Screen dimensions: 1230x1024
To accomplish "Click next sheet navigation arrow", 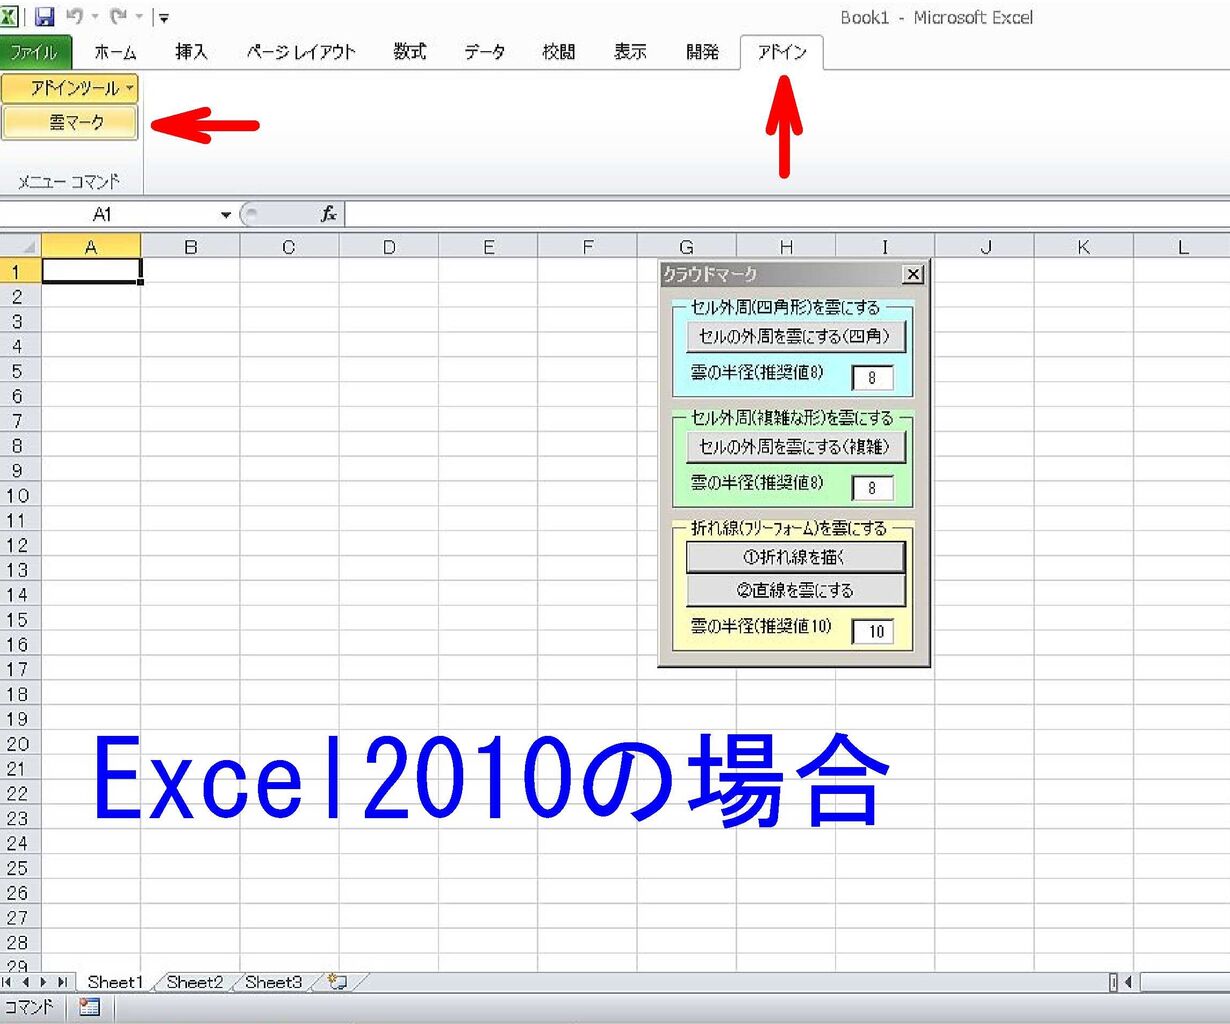I will click(42, 982).
